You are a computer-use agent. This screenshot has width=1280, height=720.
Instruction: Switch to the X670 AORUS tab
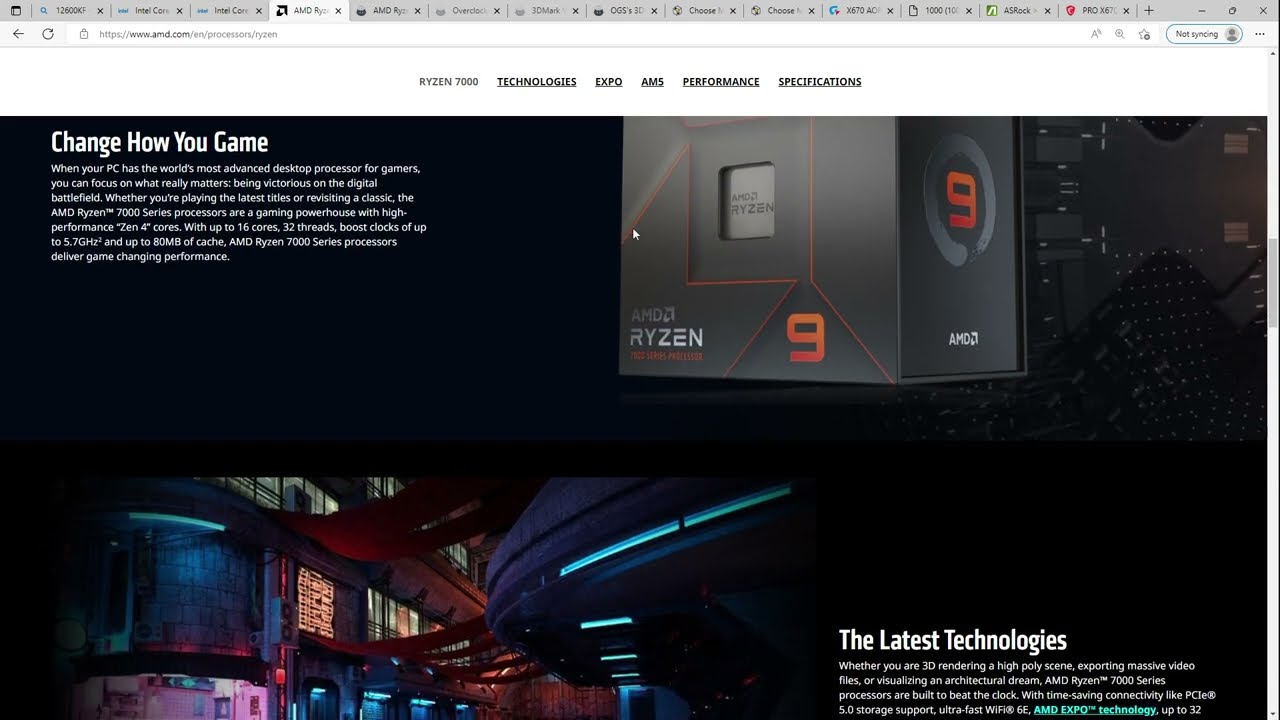pos(861,11)
